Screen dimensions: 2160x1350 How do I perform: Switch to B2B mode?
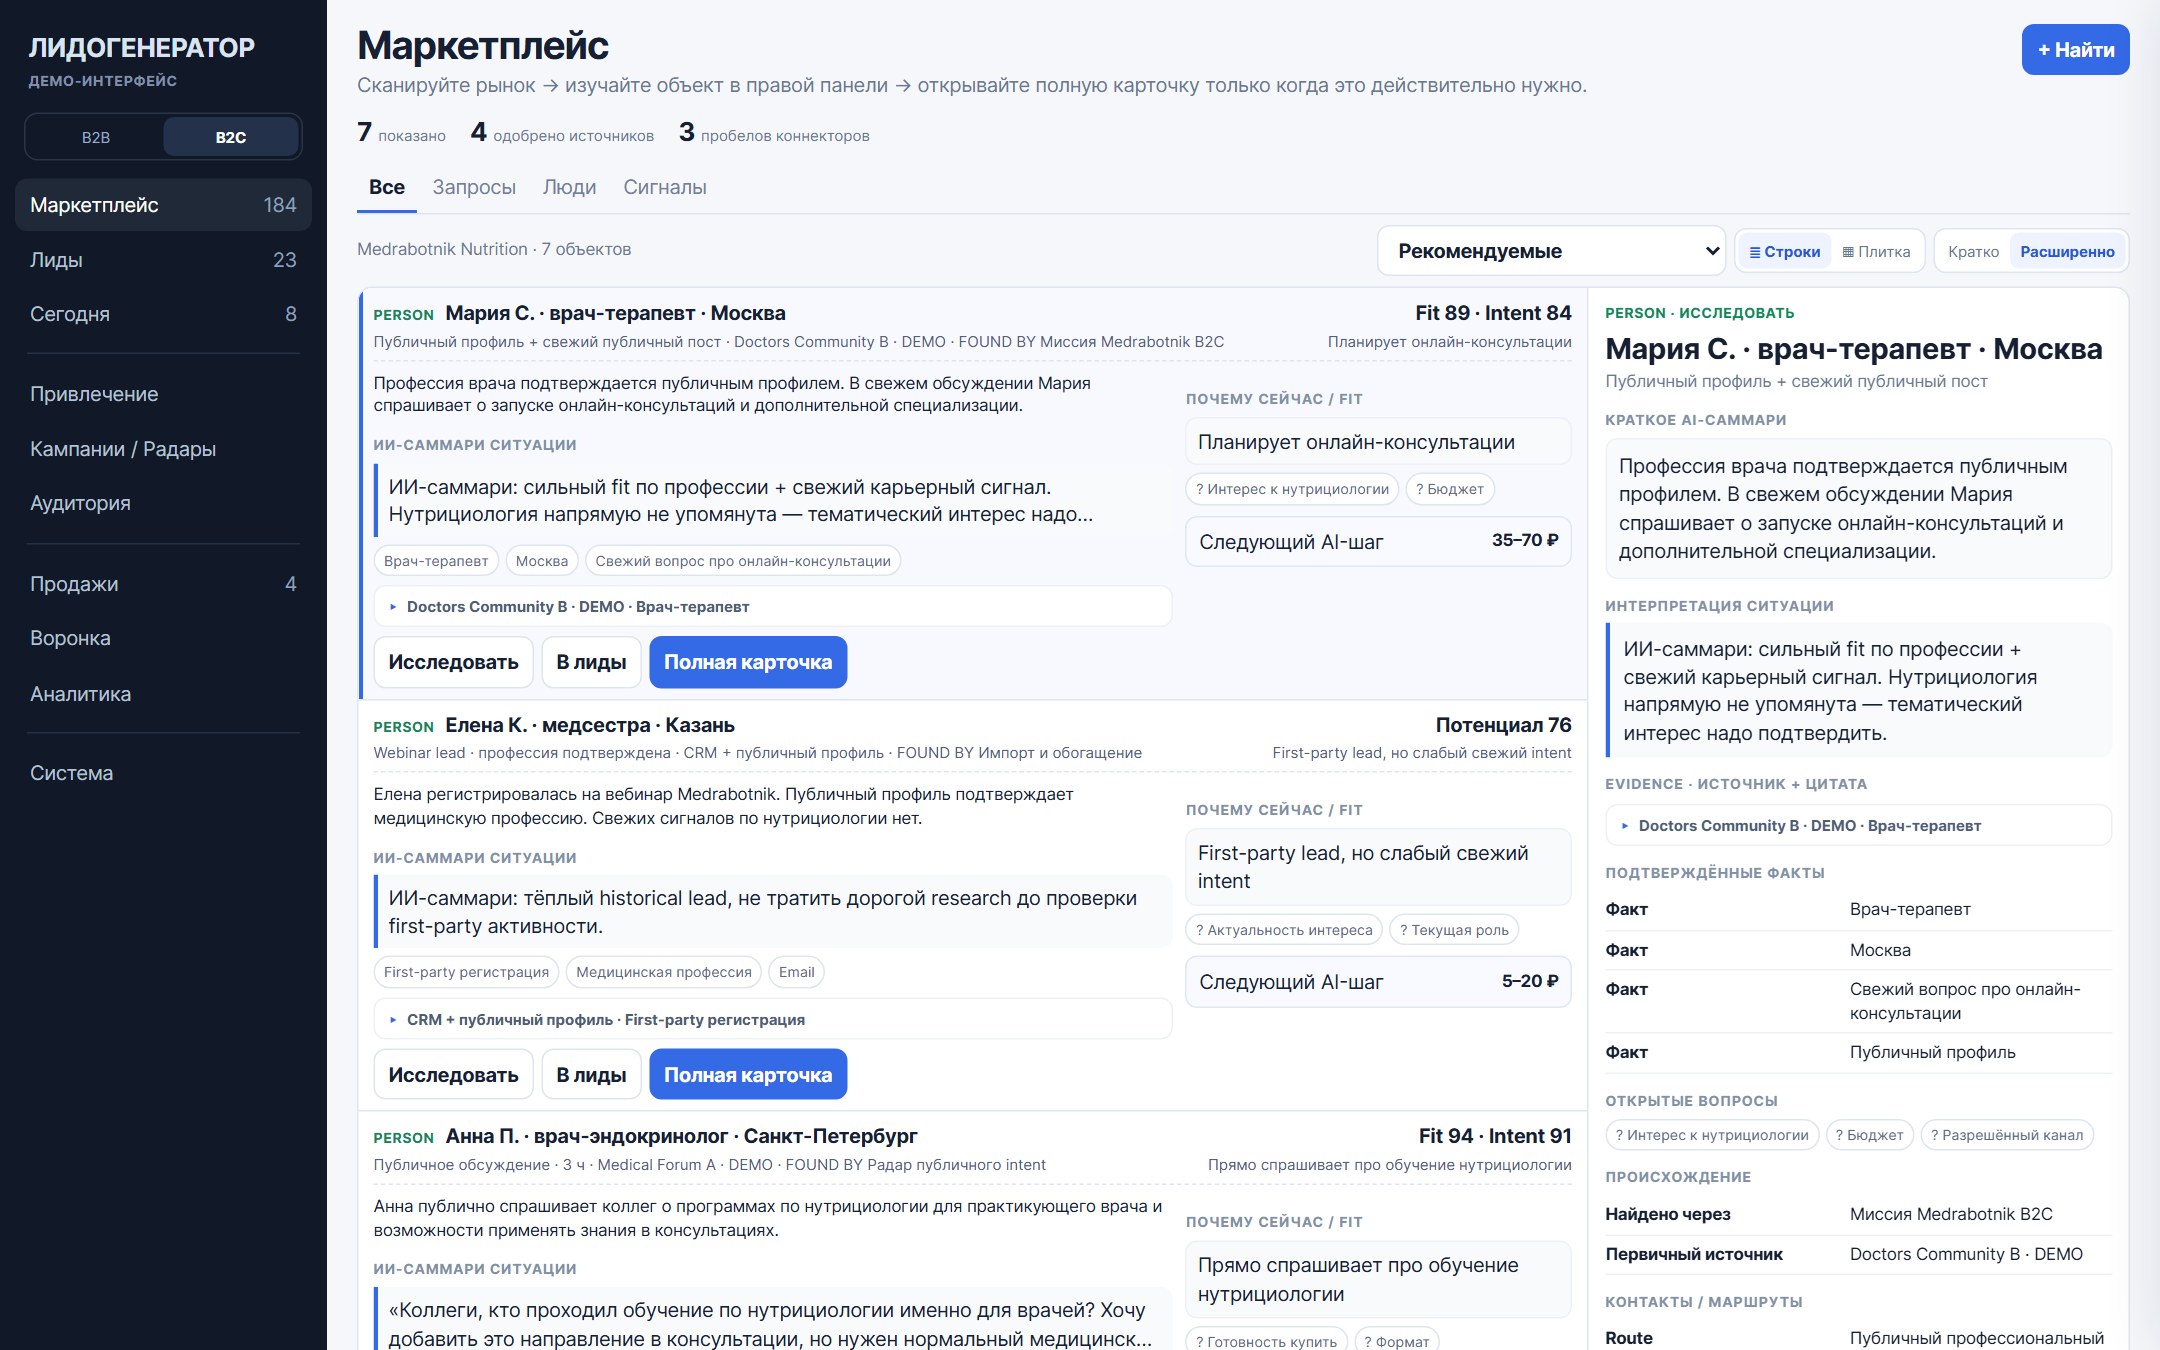point(96,137)
